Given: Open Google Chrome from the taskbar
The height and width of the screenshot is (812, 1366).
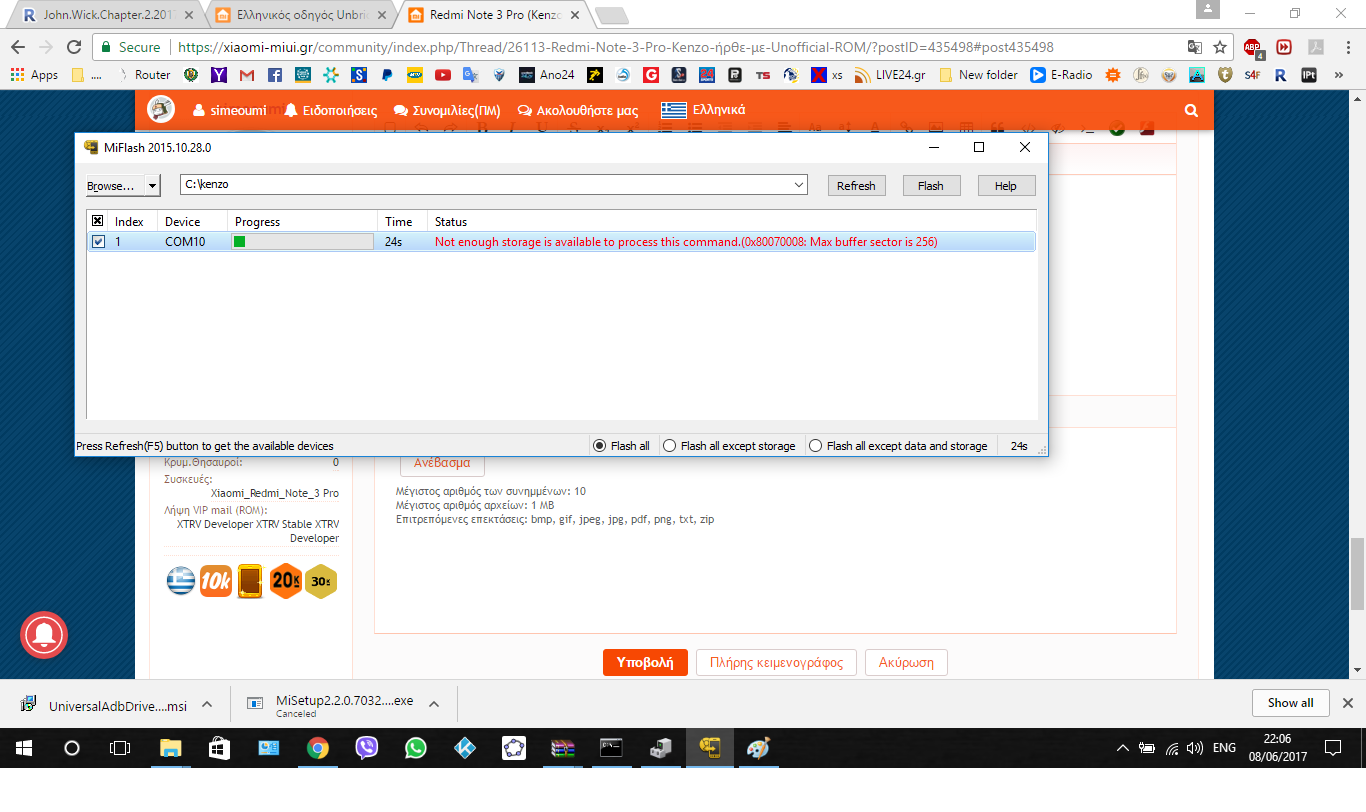Looking at the screenshot, I should pos(318,747).
